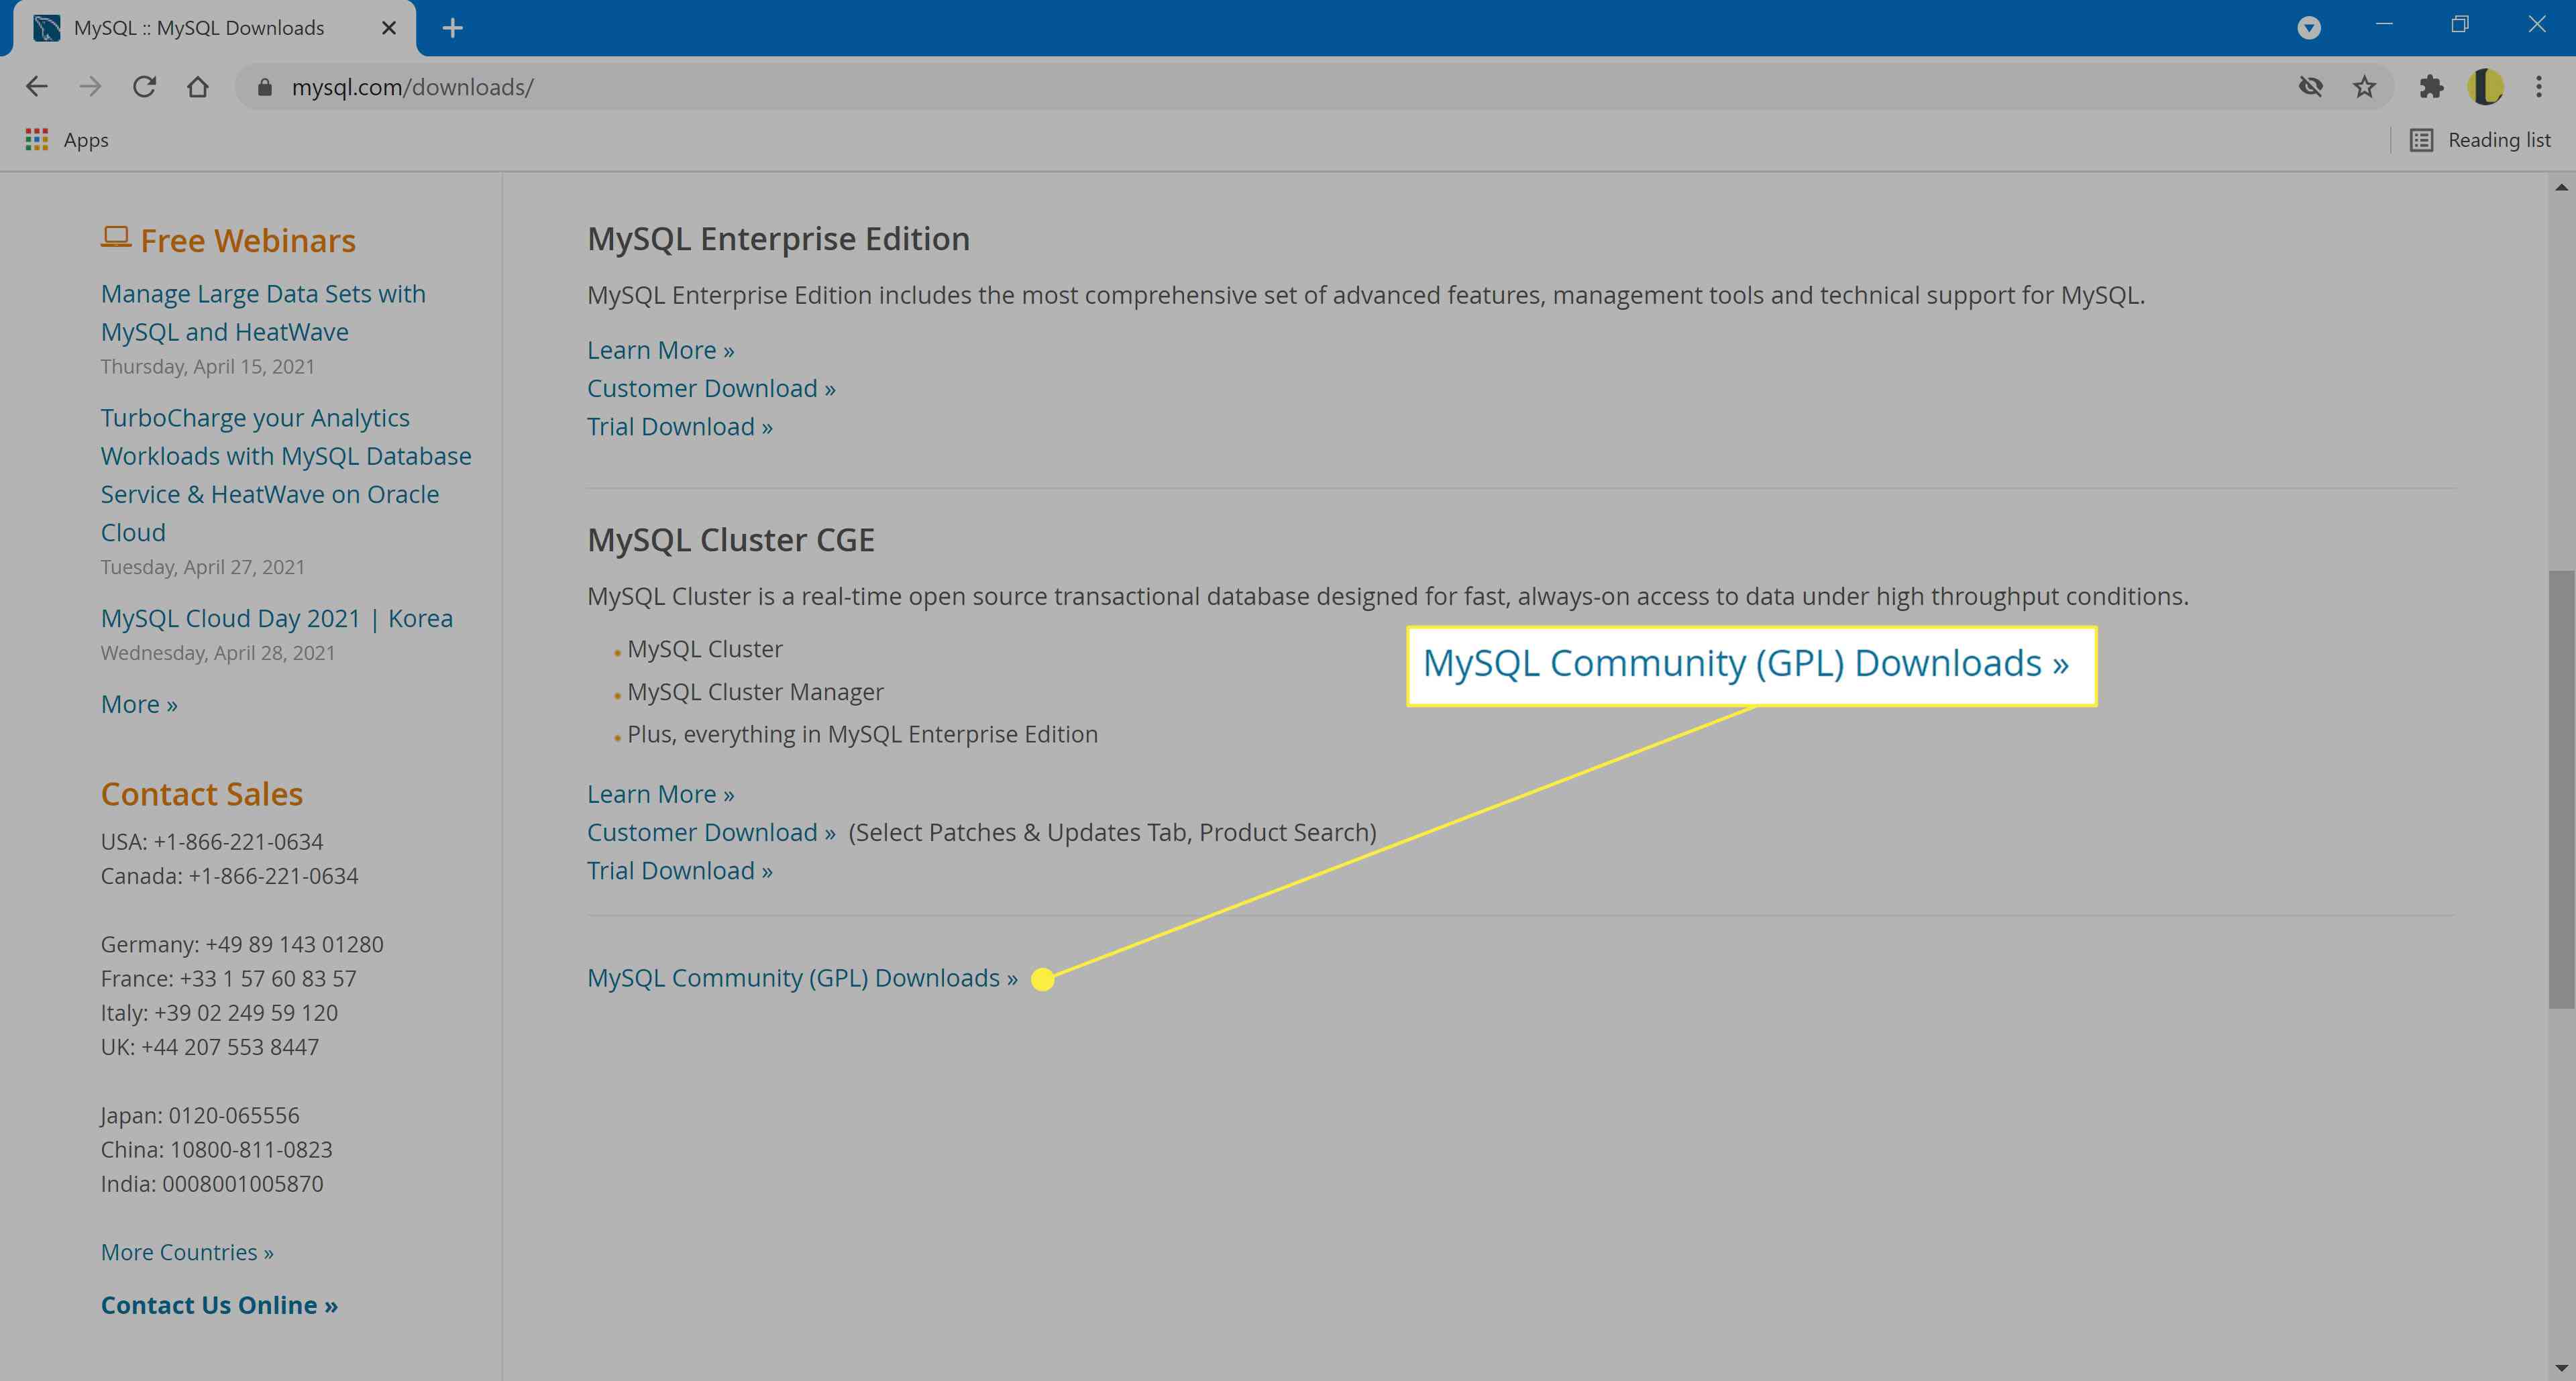2576x1381 pixels.
Task: Click Learn More » under Enterprise Edition
Action: (x=660, y=350)
